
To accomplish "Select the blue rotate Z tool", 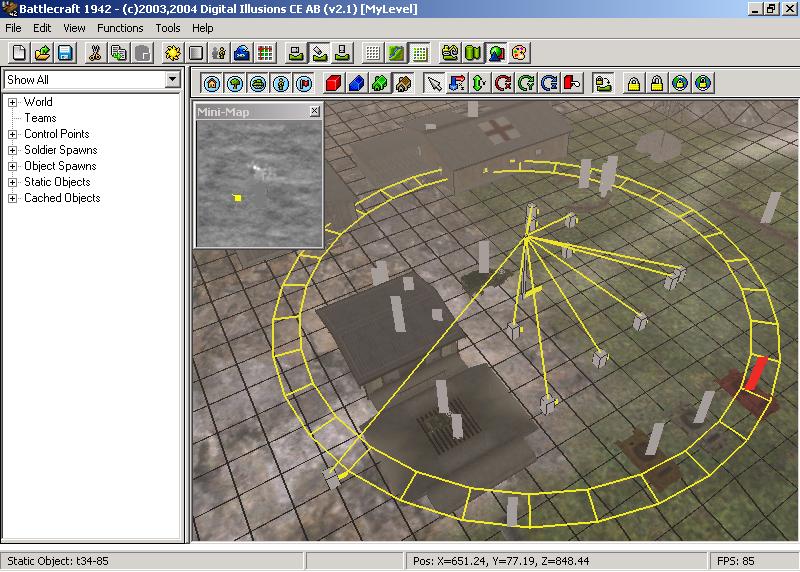I will [x=549, y=83].
